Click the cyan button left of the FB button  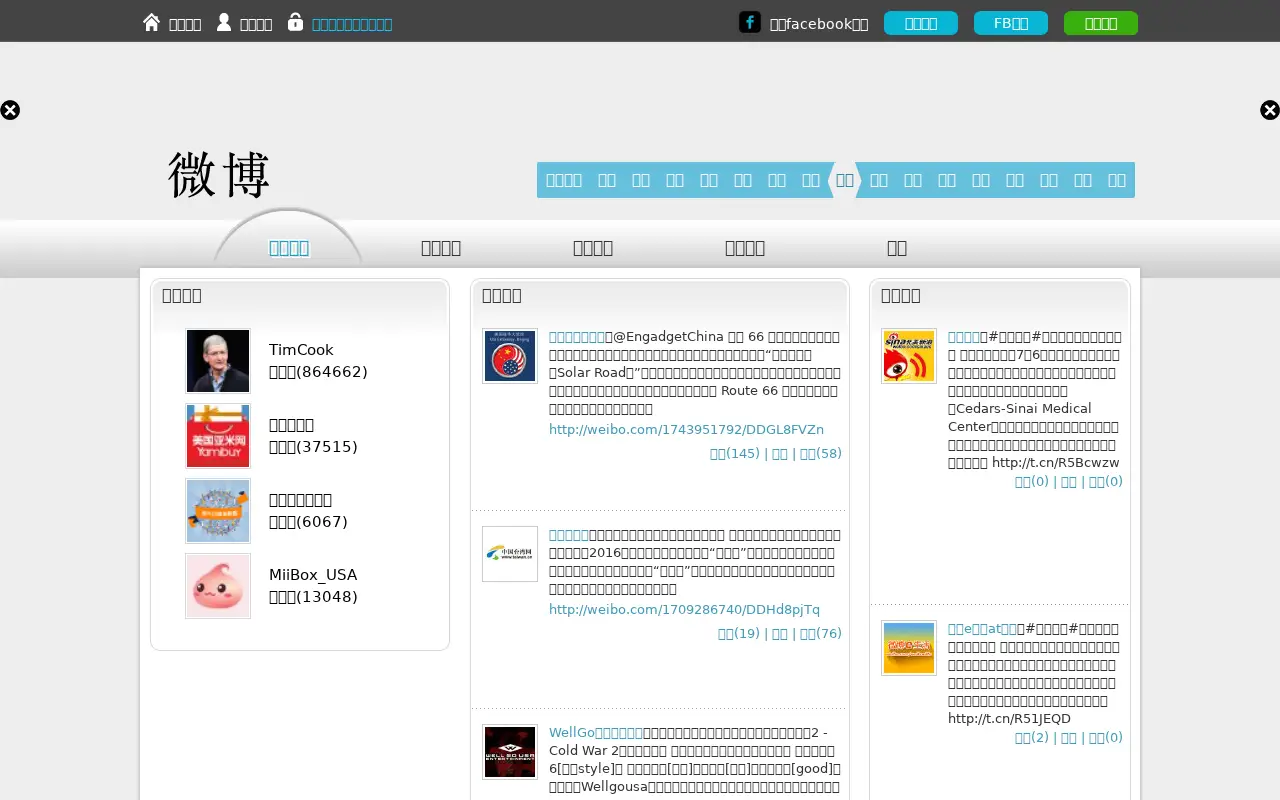point(921,23)
